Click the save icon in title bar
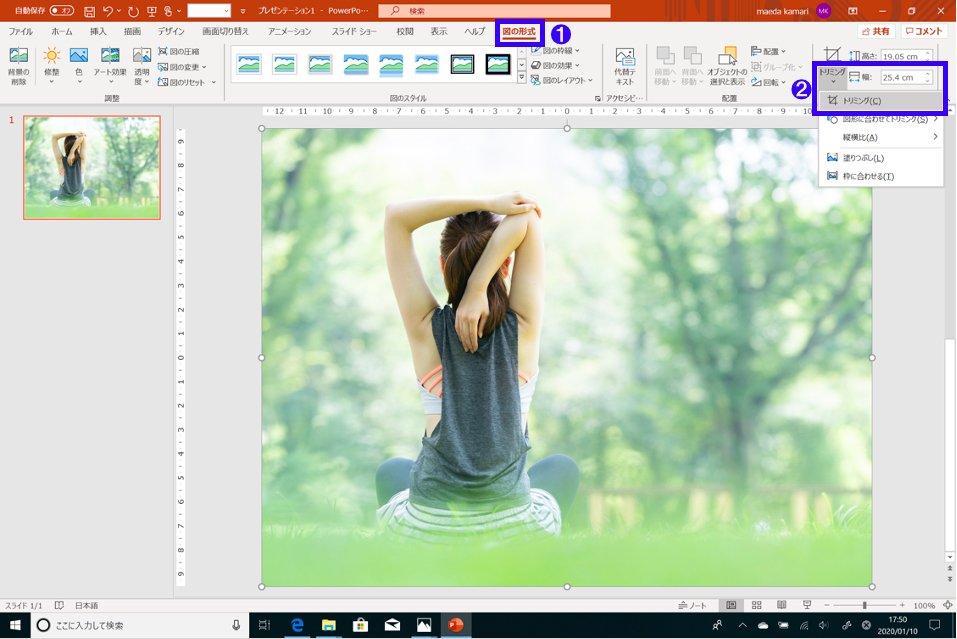 coord(89,11)
